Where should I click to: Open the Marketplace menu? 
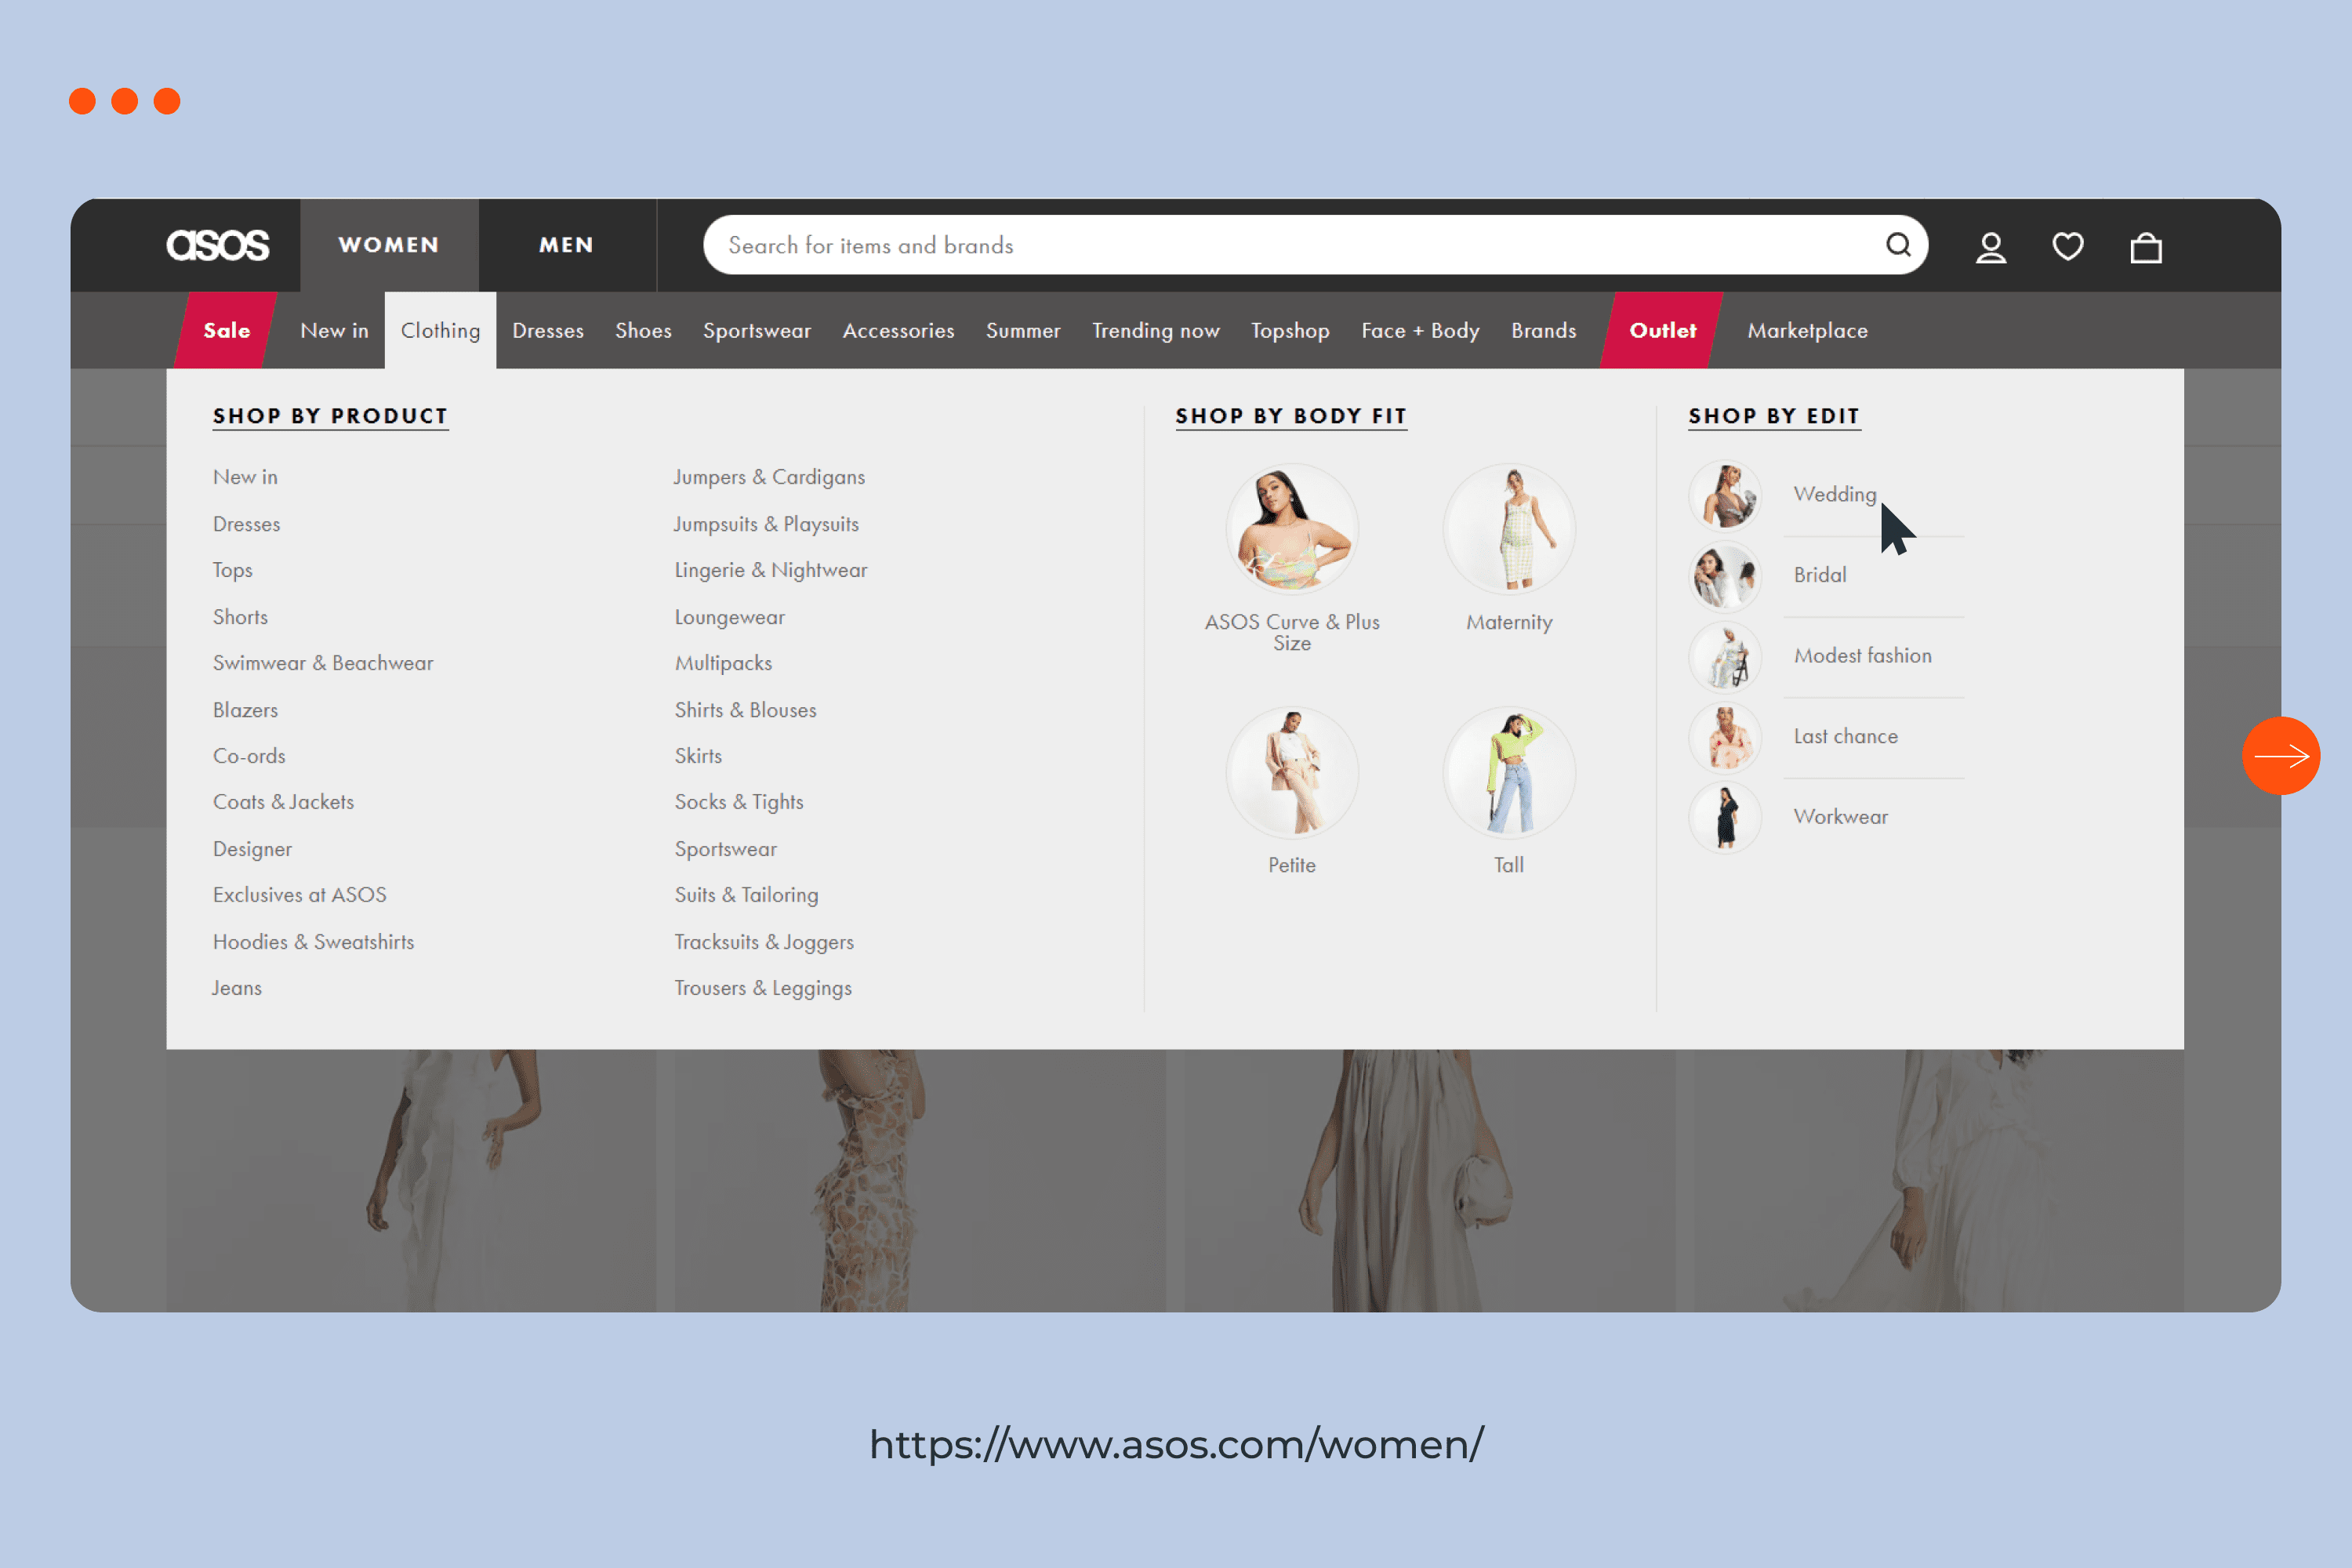(x=1807, y=330)
